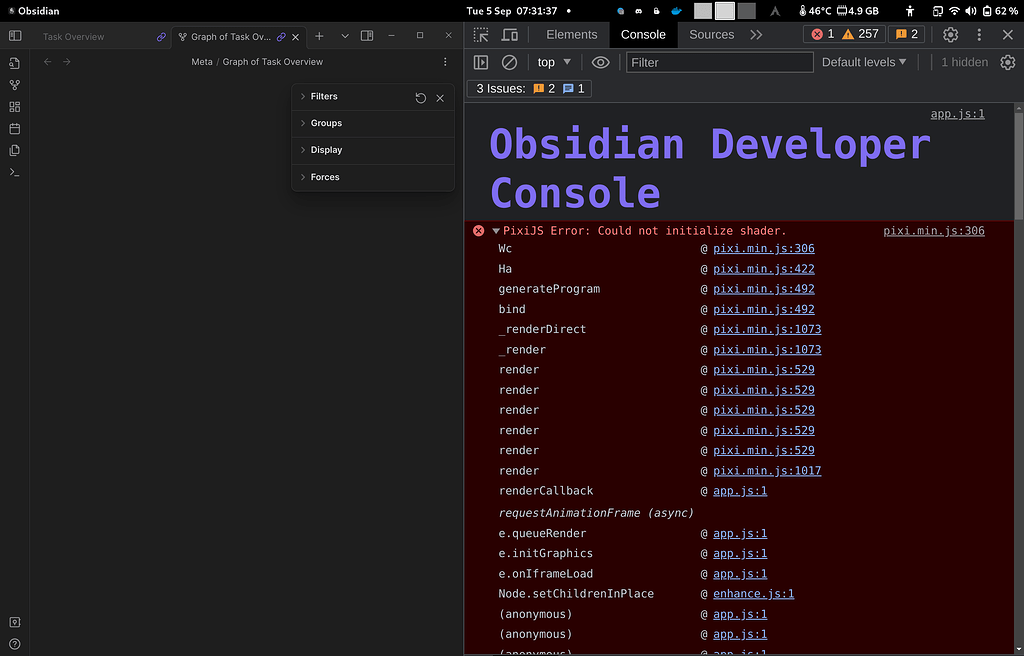
Task: Open the terminal icon in the left ribbon
Action: pos(14,172)
